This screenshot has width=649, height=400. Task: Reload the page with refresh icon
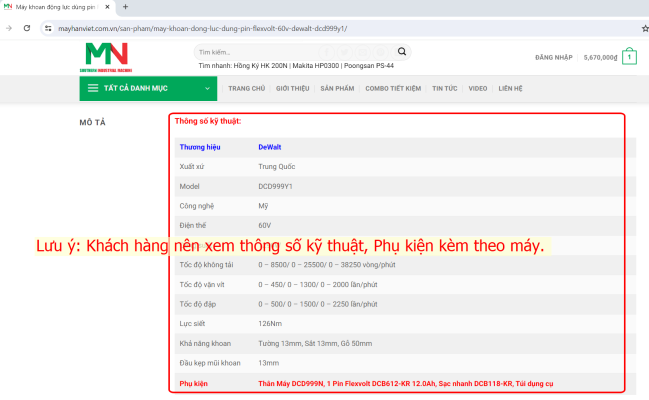click(x=28, y=28)
